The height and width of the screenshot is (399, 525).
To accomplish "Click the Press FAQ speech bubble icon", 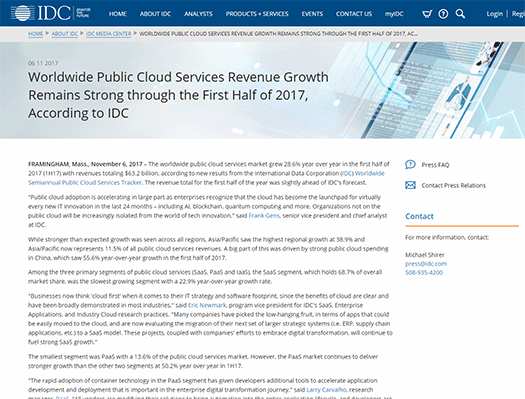I will tap(410, 165).
